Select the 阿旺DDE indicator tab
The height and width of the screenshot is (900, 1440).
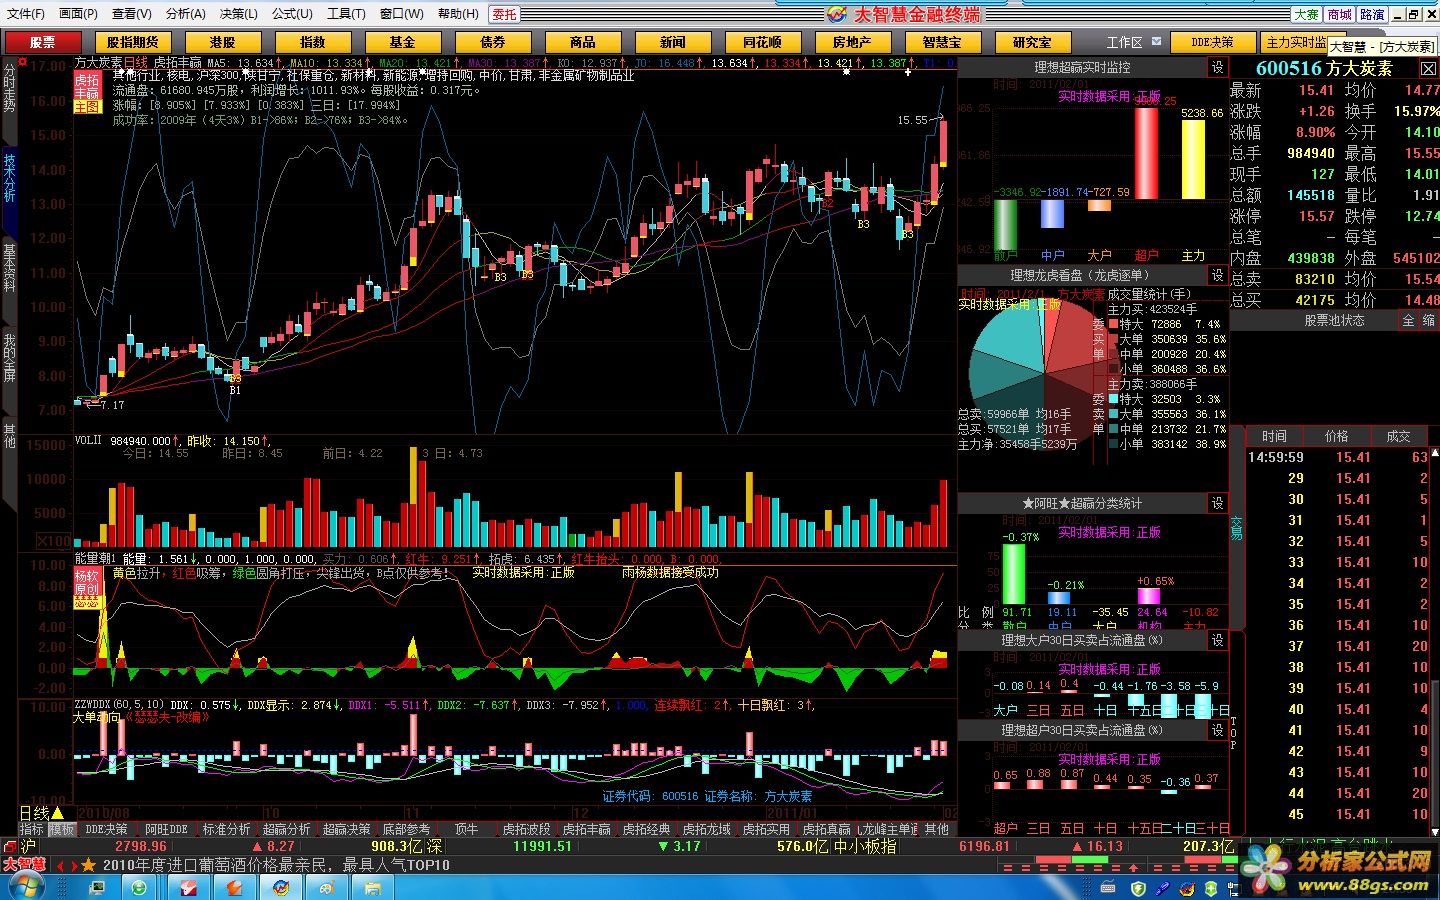pos(167,829)
